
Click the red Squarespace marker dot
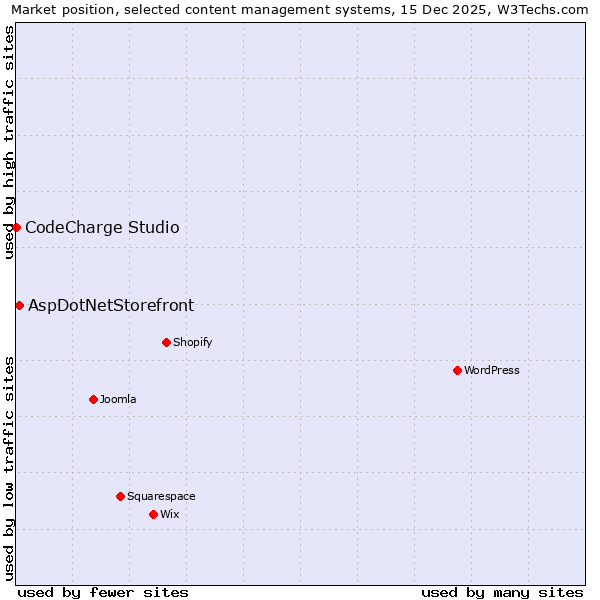pos(120,497)
